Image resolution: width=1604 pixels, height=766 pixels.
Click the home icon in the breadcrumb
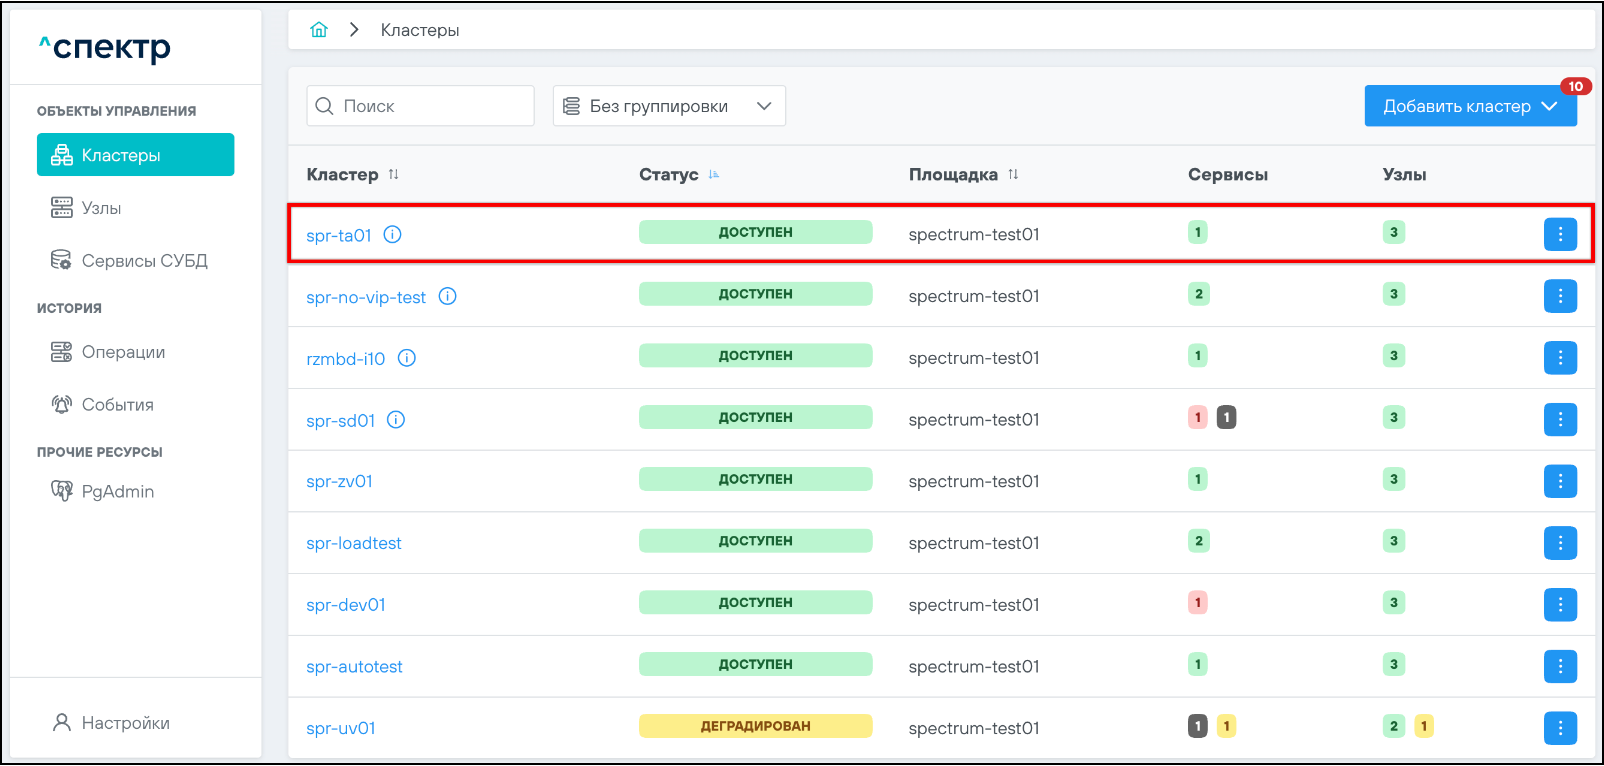click(x=319, y=30)
